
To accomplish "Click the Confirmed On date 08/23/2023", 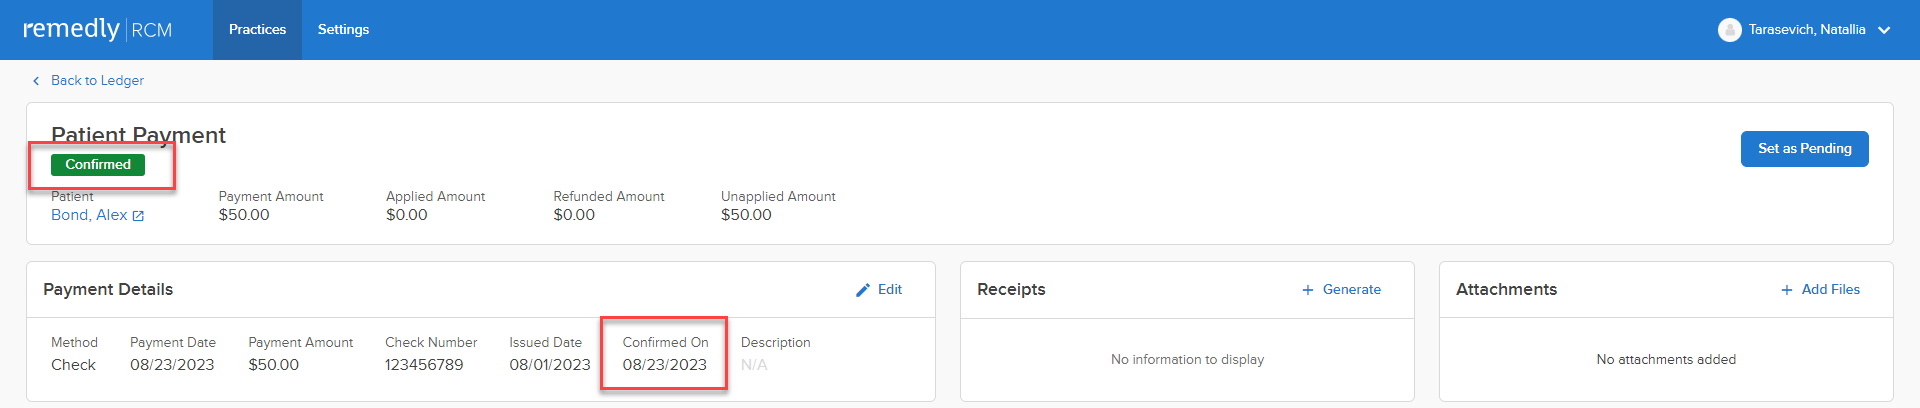I will 664,365.
